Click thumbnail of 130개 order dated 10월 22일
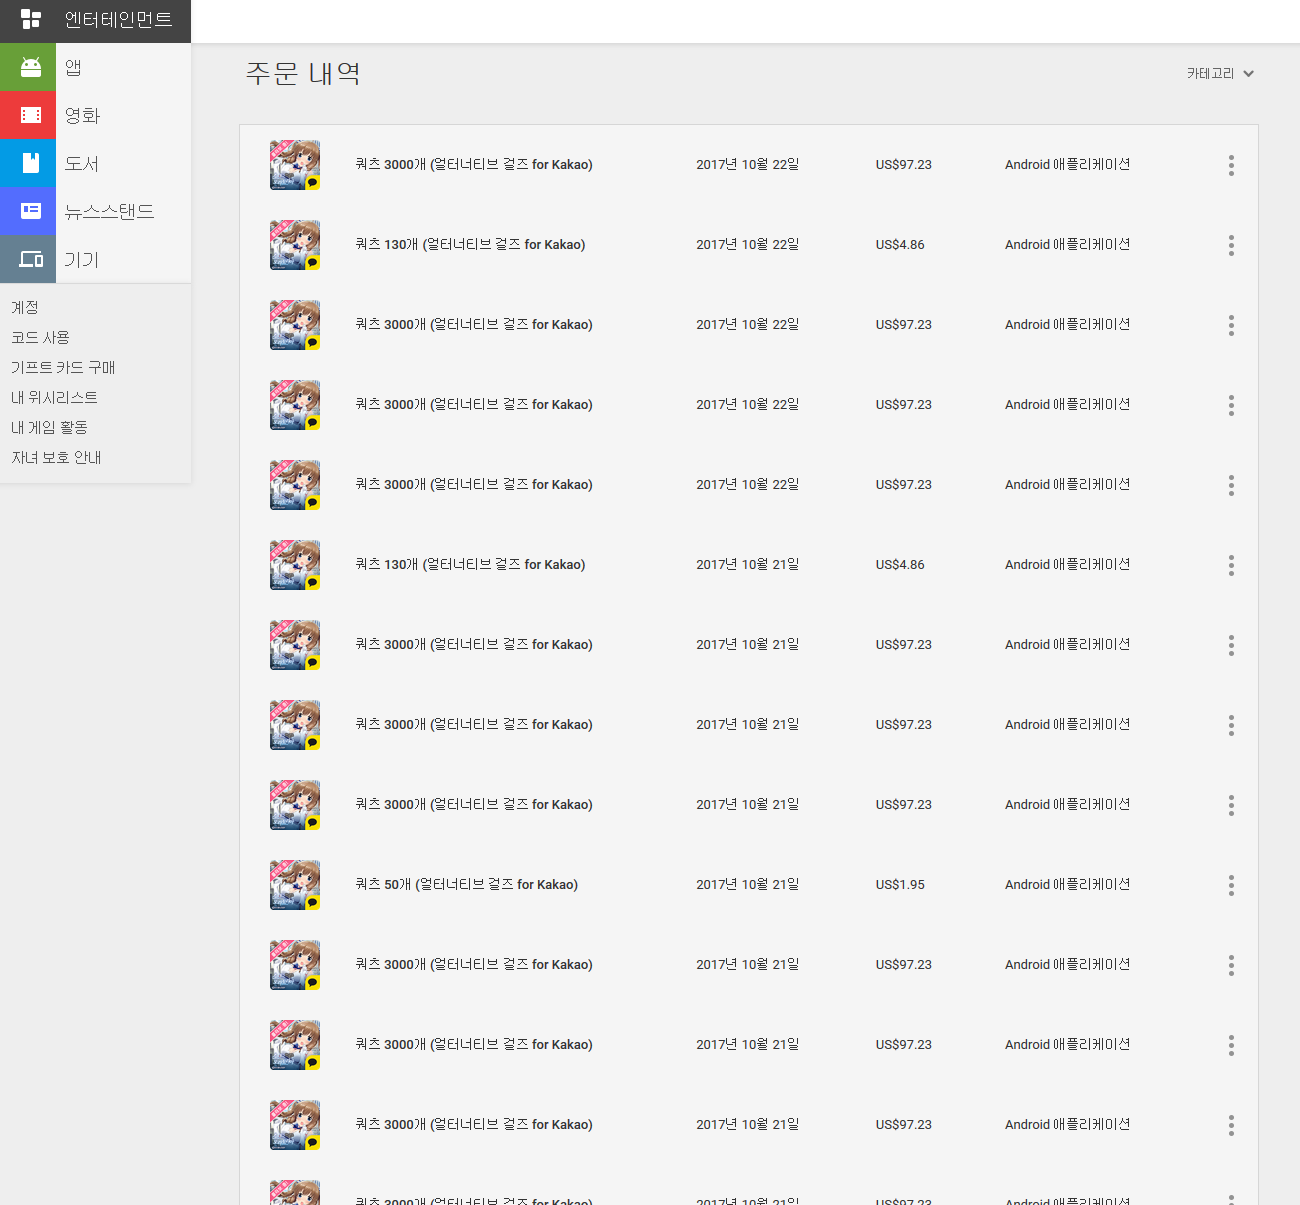Image resolution: width=1300 pixels, height=1205 pixels. (295, 245)
